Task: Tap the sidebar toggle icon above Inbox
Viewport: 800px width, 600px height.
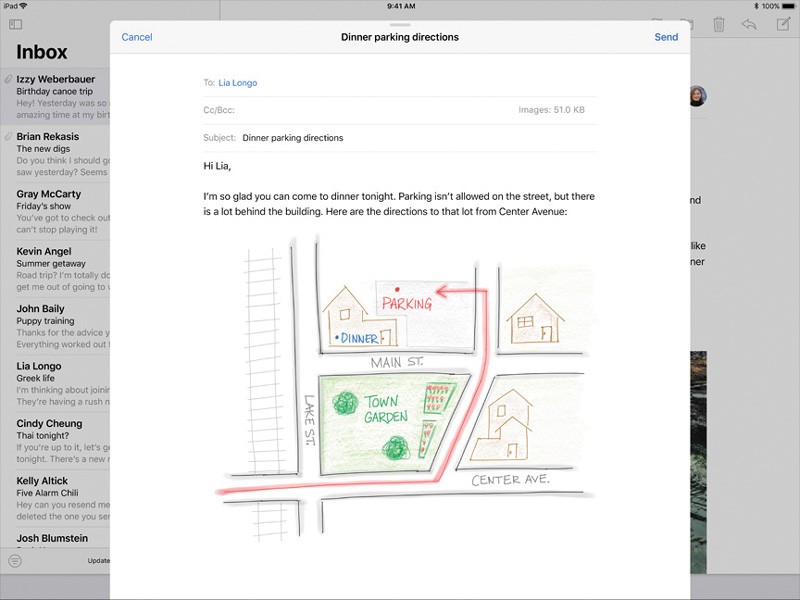Action: pos(15,24)
